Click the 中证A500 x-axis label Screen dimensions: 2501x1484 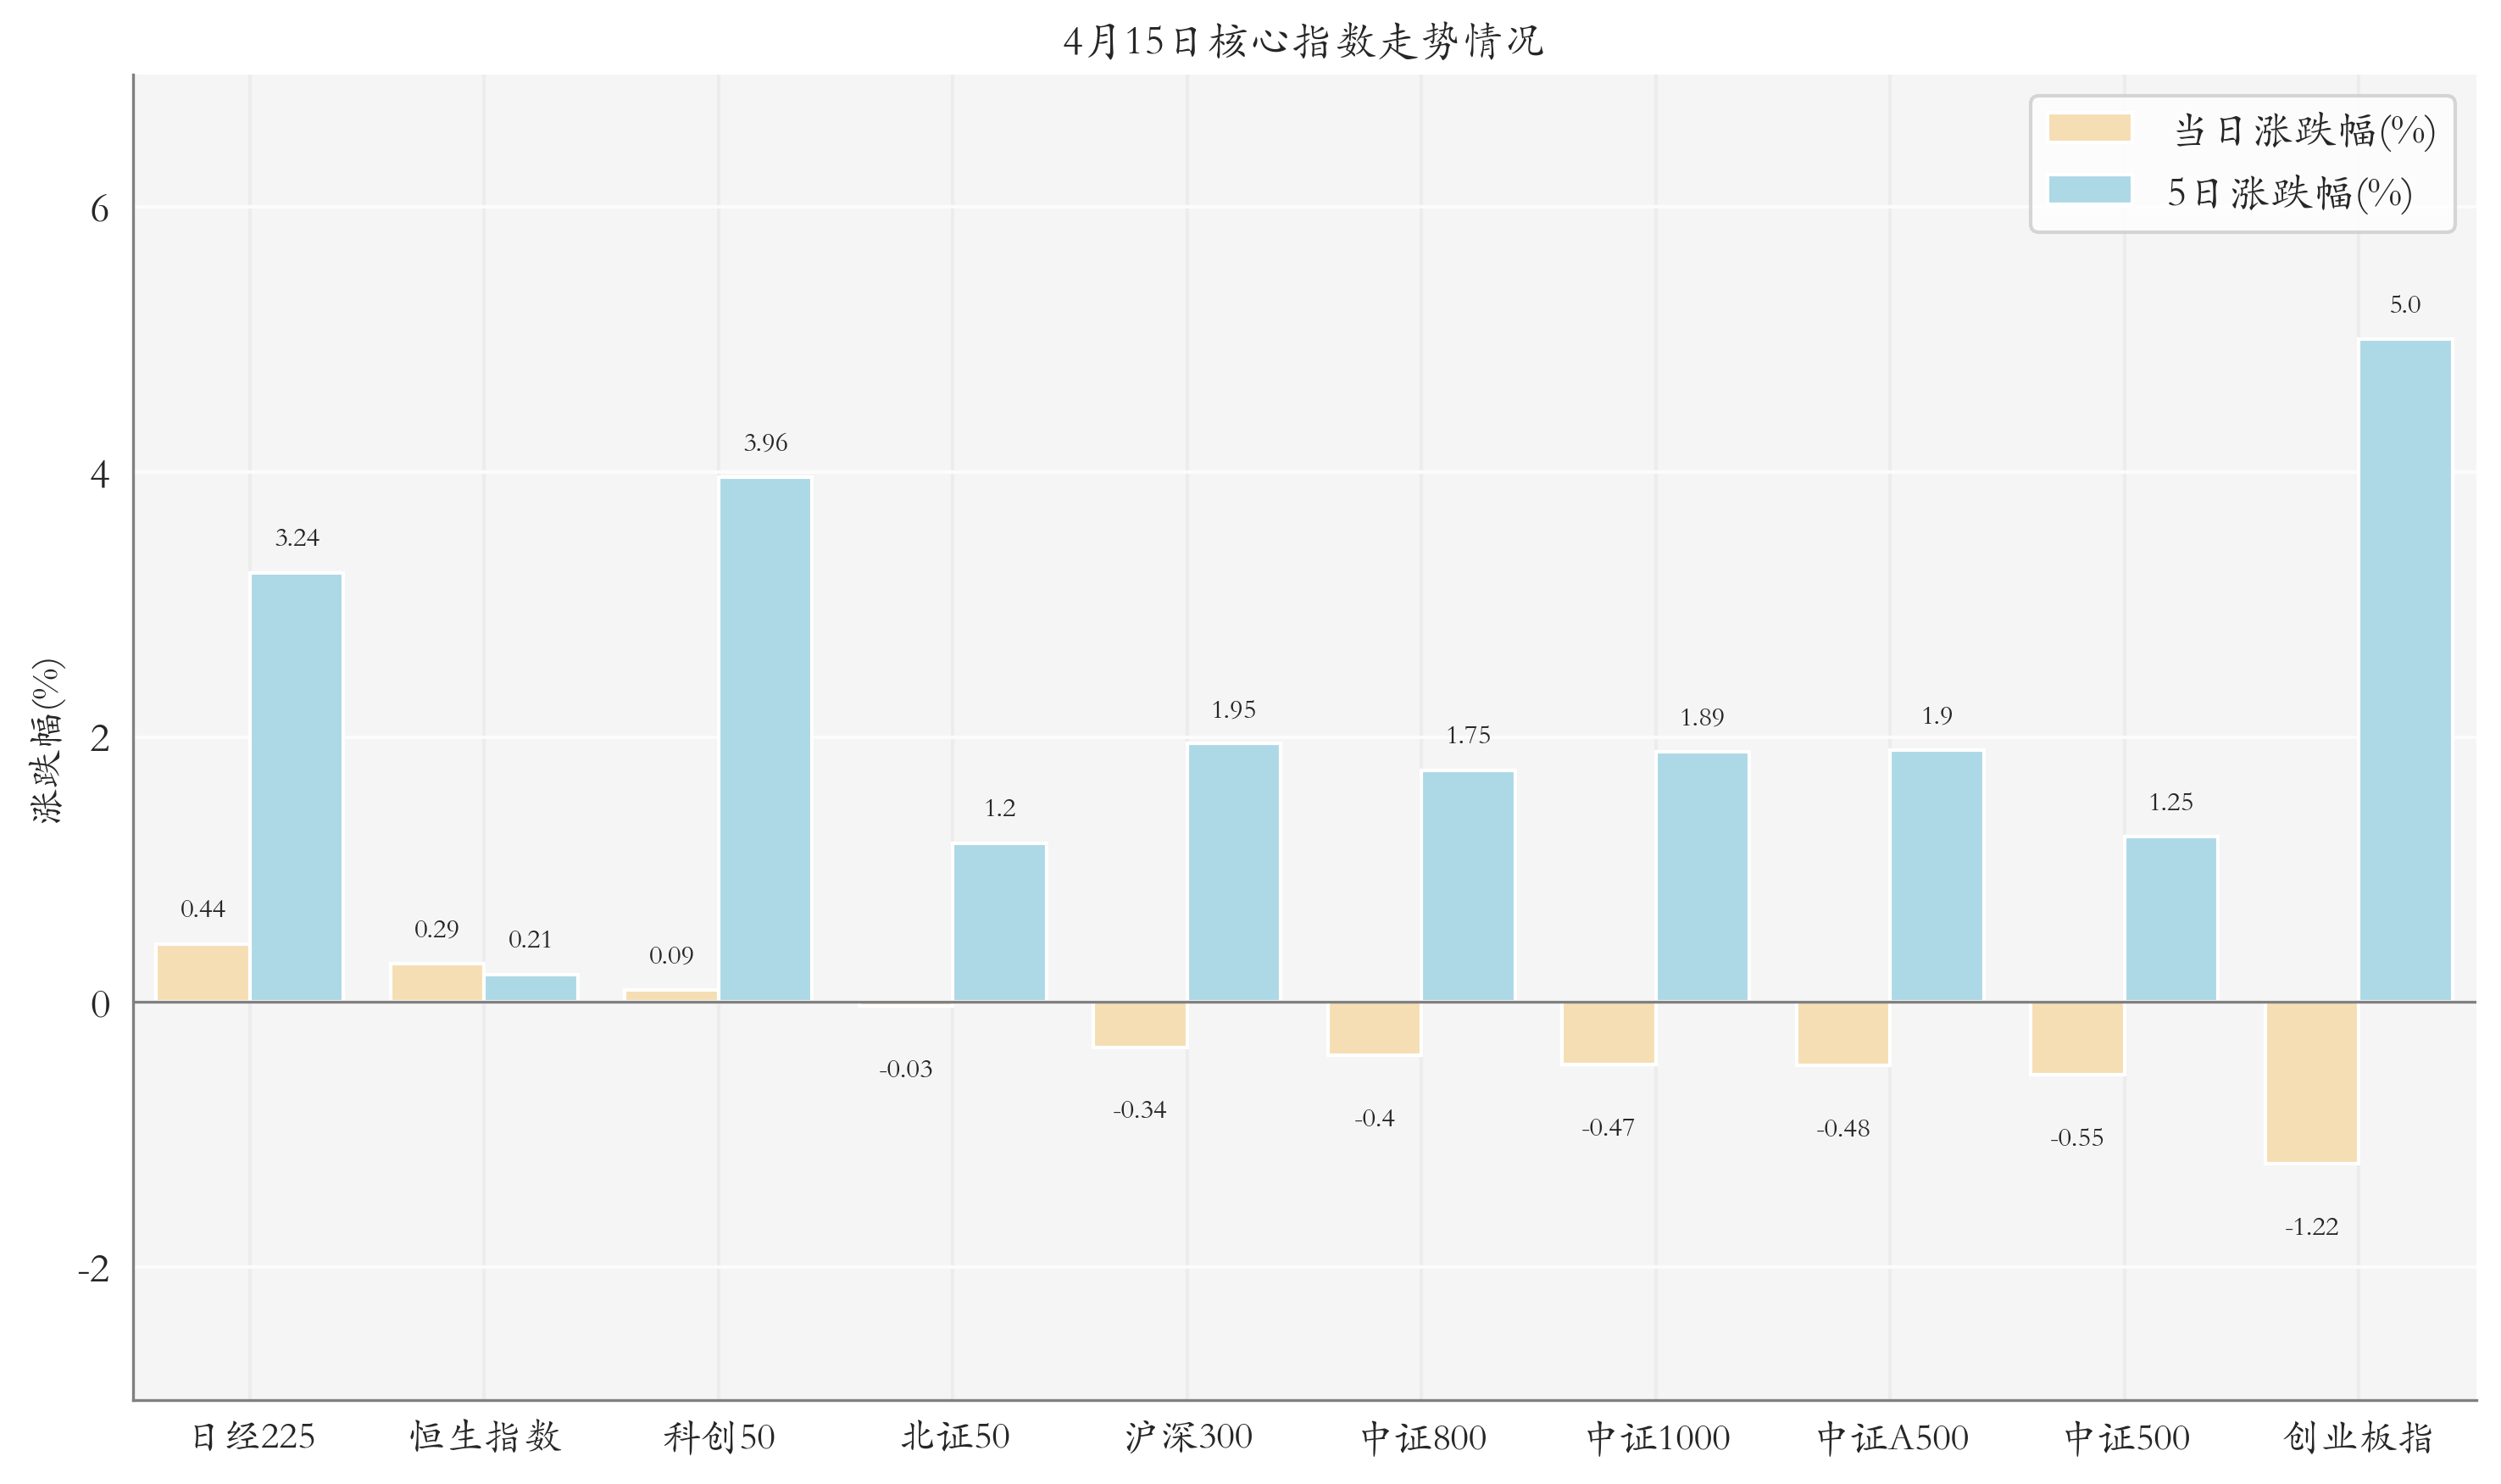tap(1892, 1437)
